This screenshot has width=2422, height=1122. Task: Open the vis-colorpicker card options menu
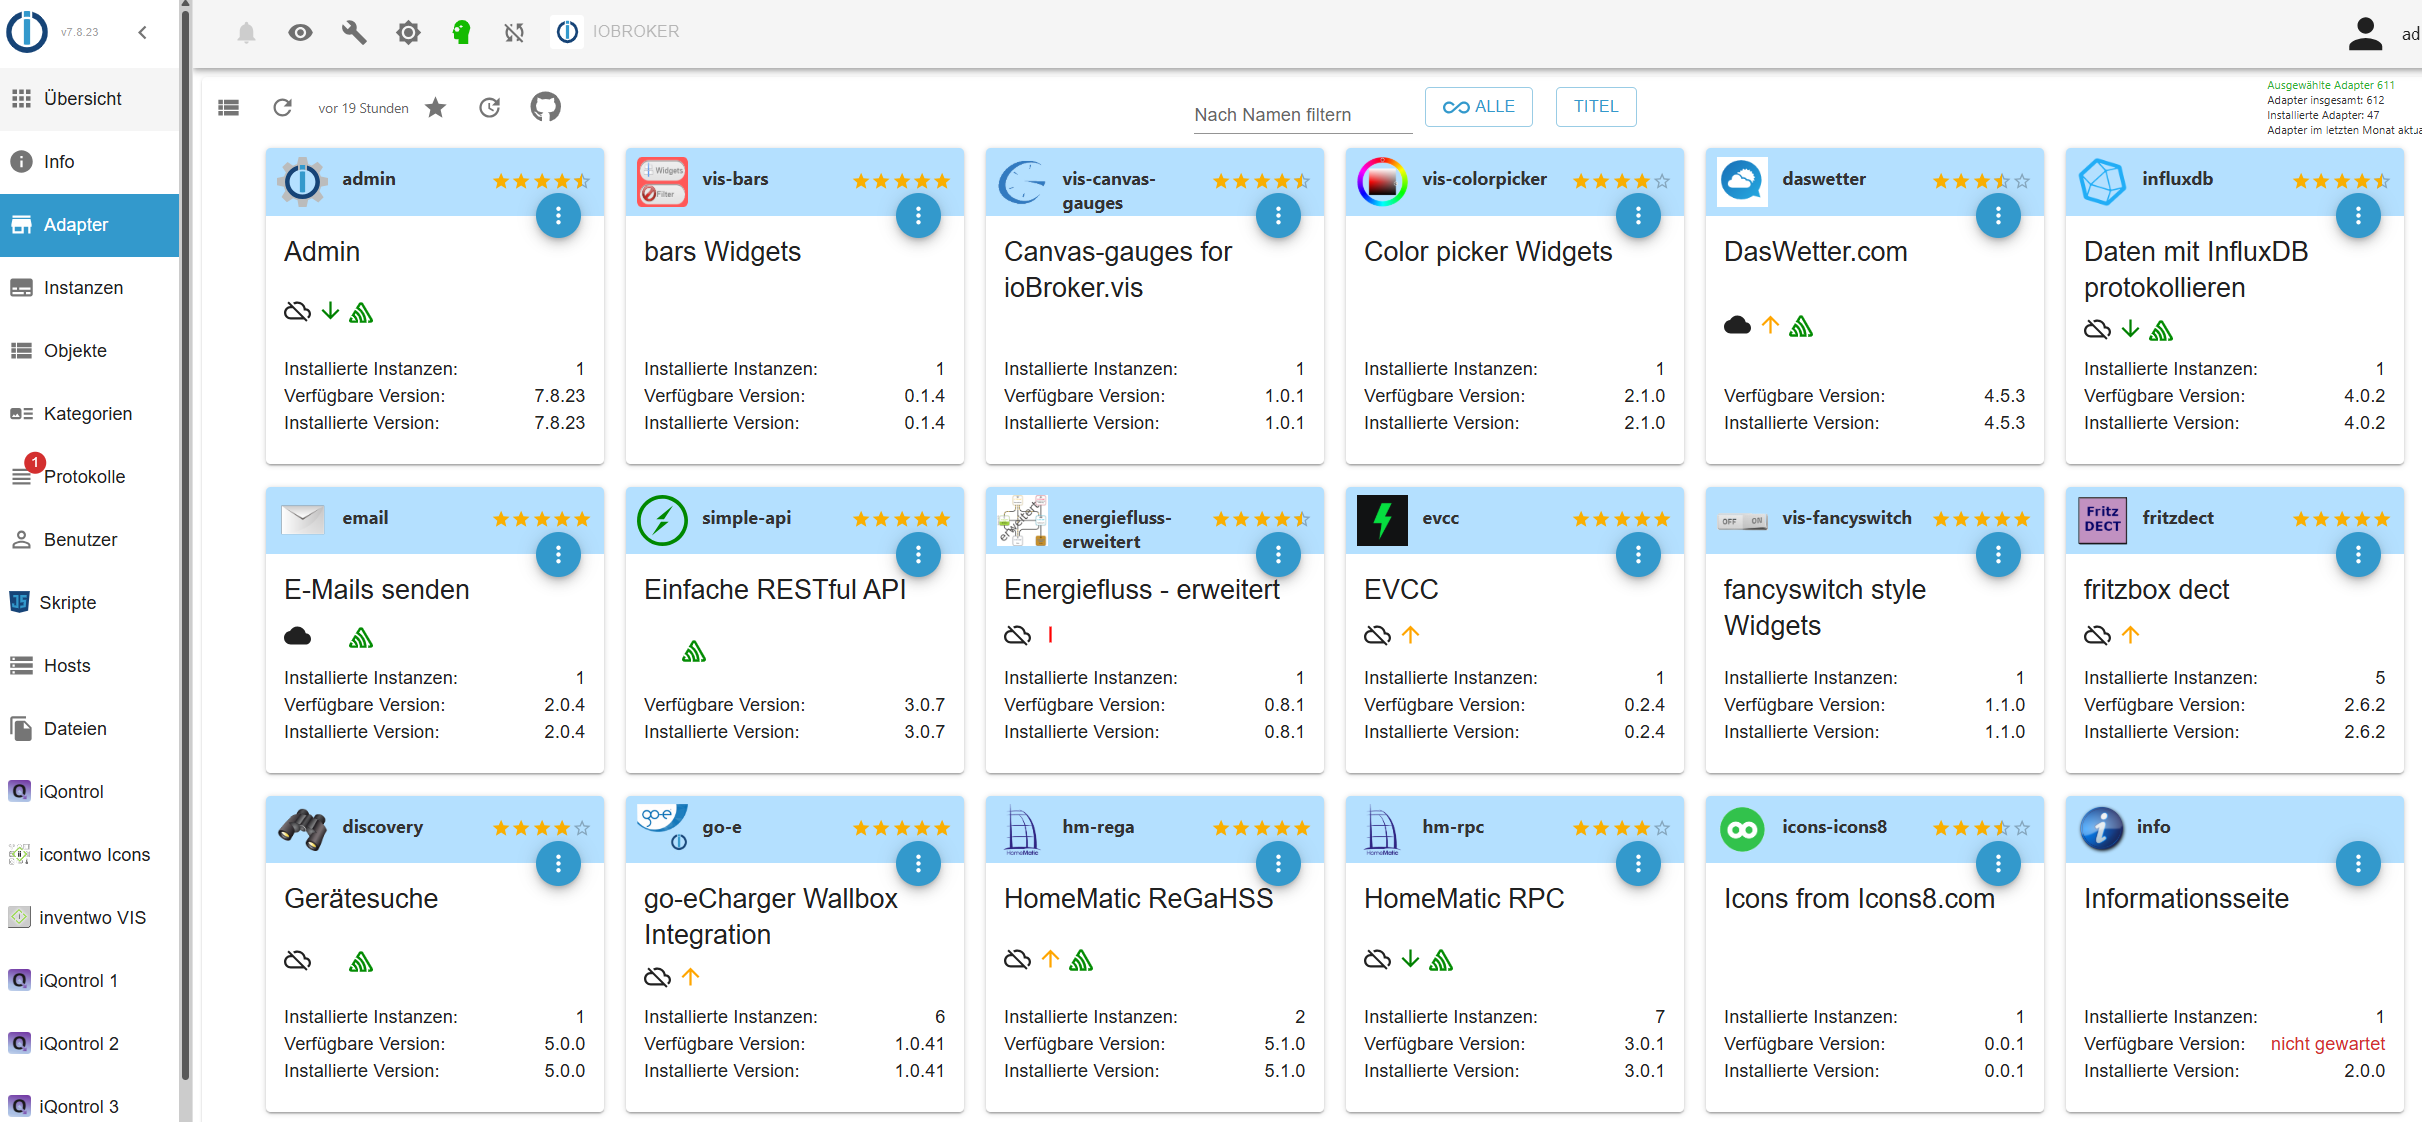point(1638,215)
